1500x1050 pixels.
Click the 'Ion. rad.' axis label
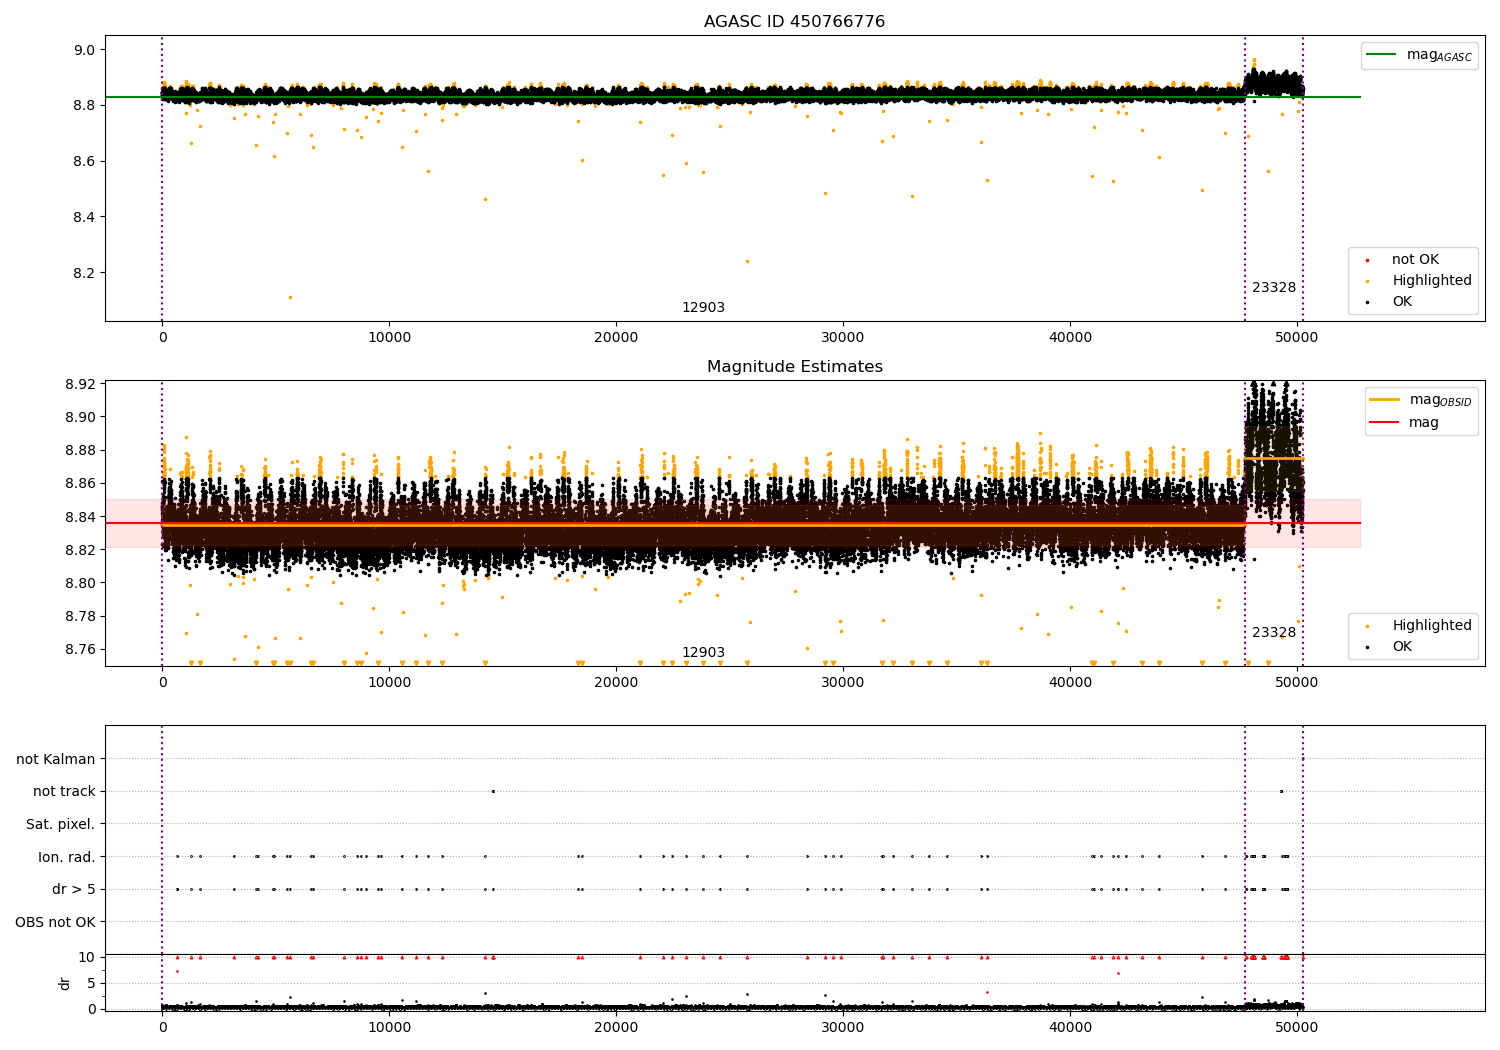pos(67,857)
